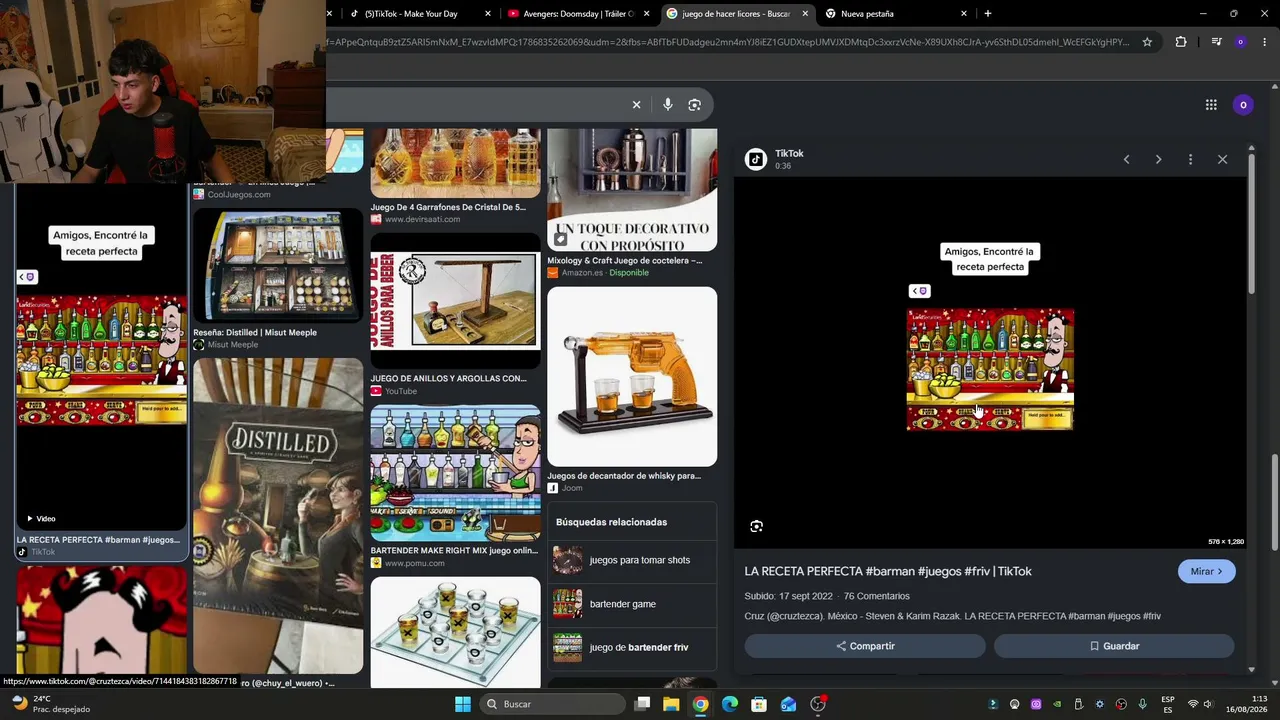Open the Juego de Anillos y Argollas image
1280x720 pixels.
tap(455, 302)
